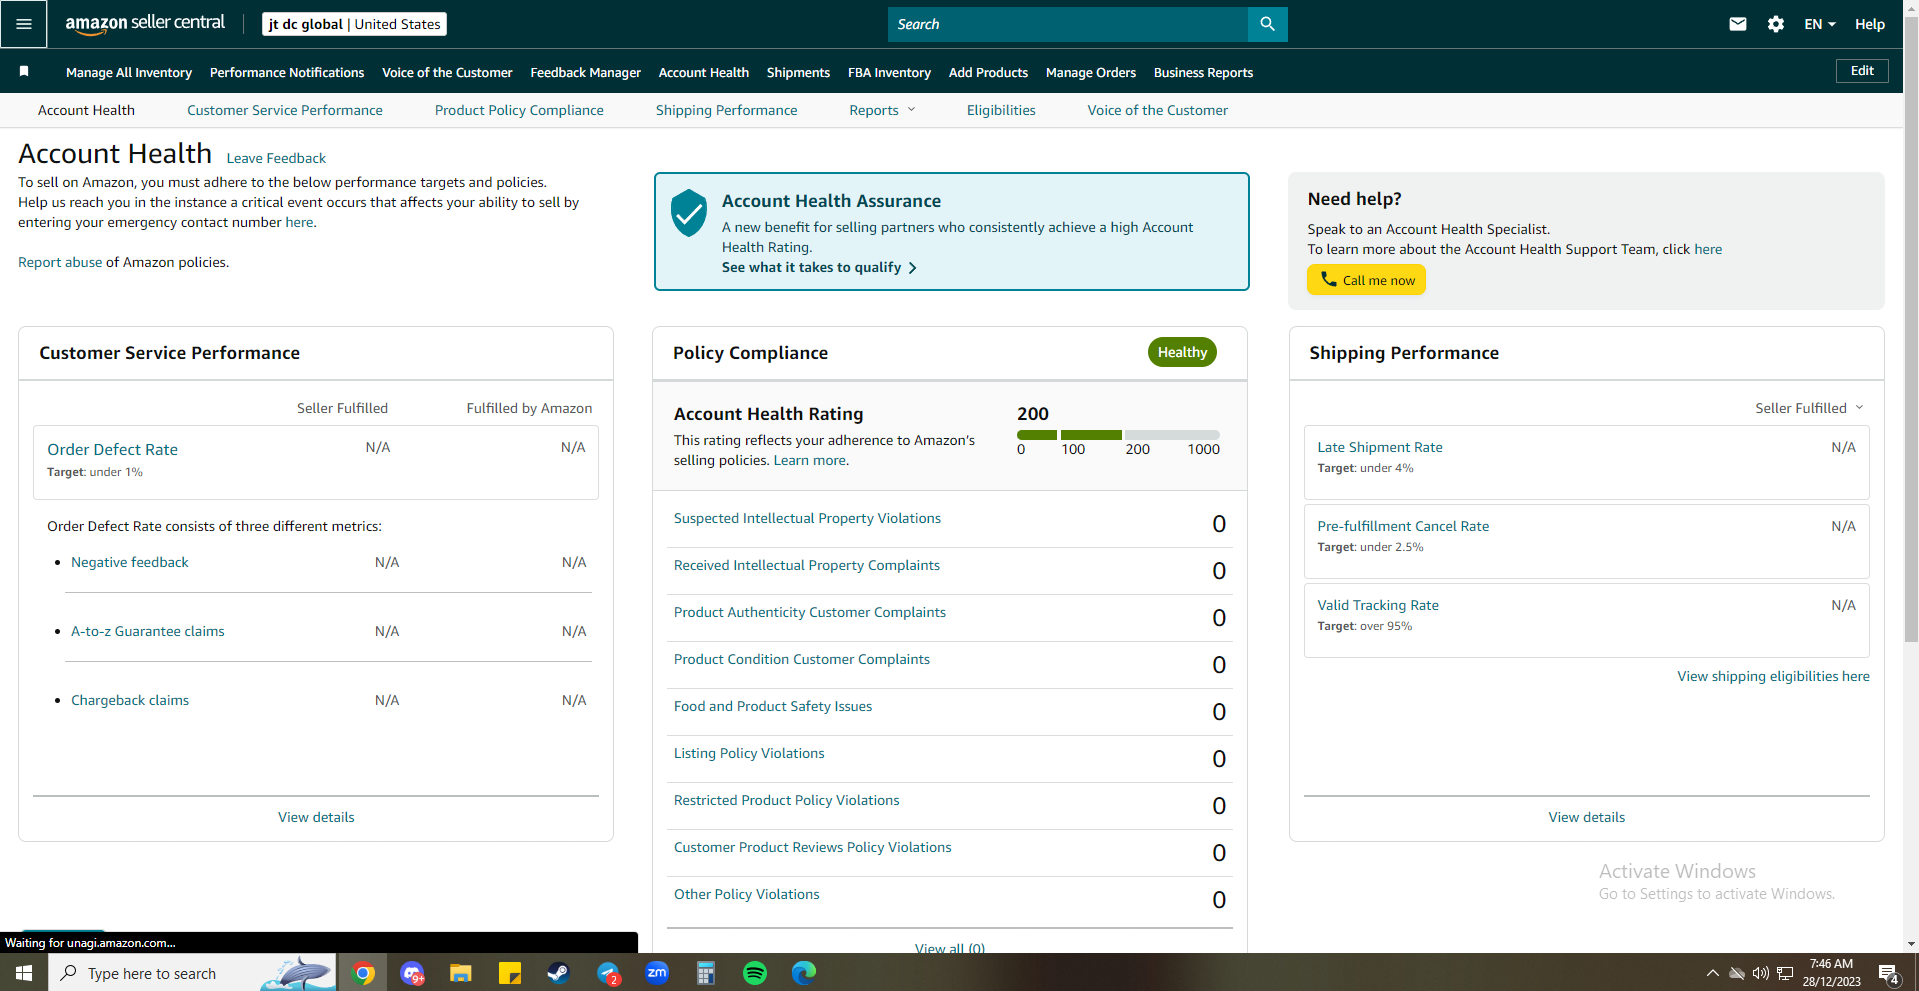This screenshot has height=991, width=1919.
Task: Open the Windows Start menu
Action: [x=24, y=973]
